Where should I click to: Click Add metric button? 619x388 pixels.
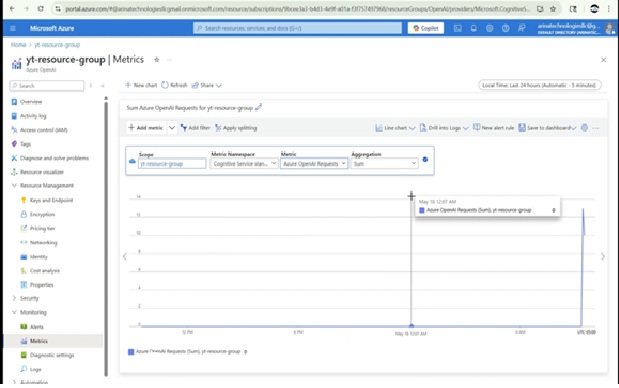tap(146, 127)
